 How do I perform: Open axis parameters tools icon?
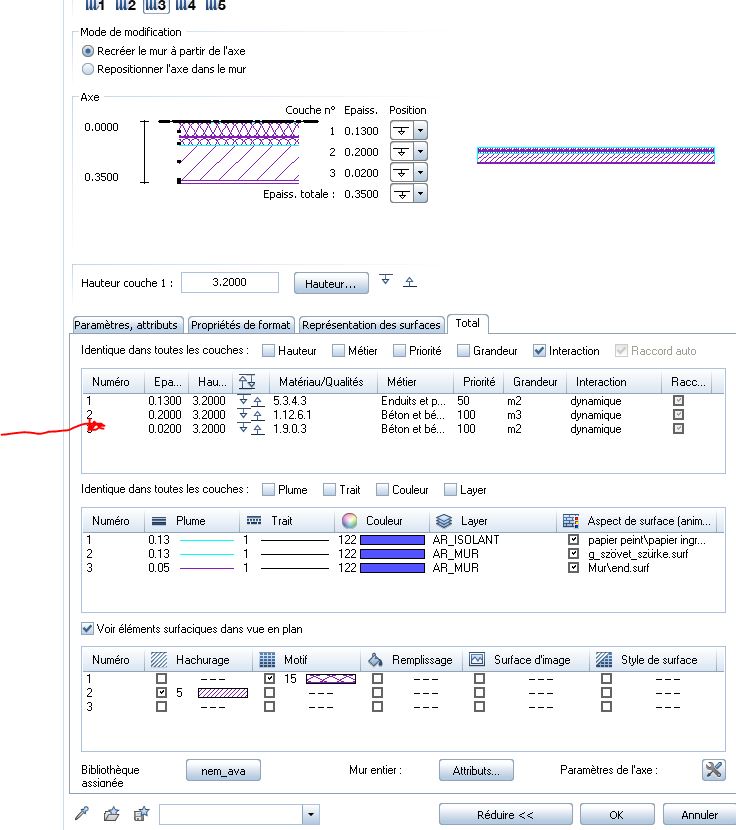(x=713, y=770)
